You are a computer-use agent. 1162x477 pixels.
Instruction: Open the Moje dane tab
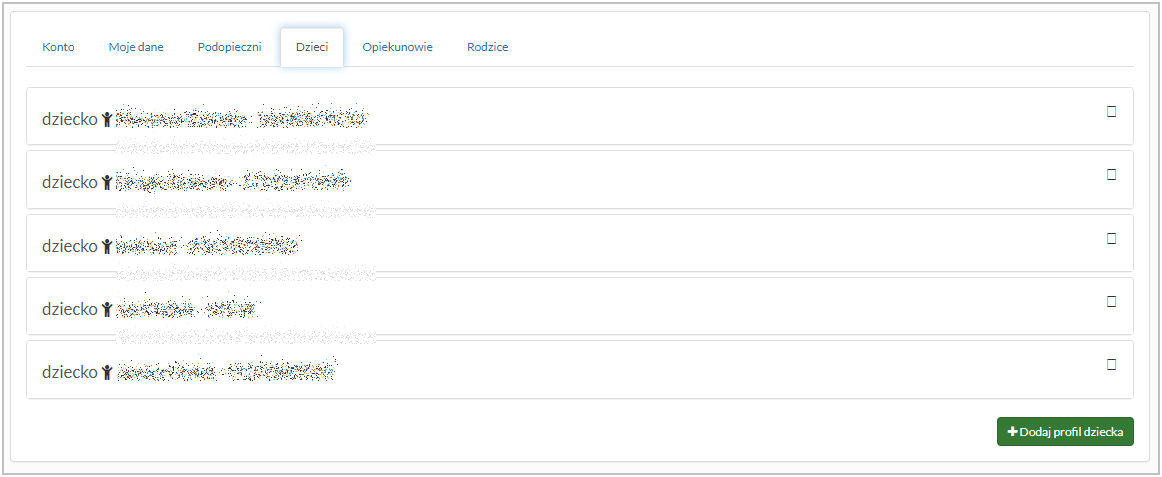pyautogui.click(x=136, y=47)
